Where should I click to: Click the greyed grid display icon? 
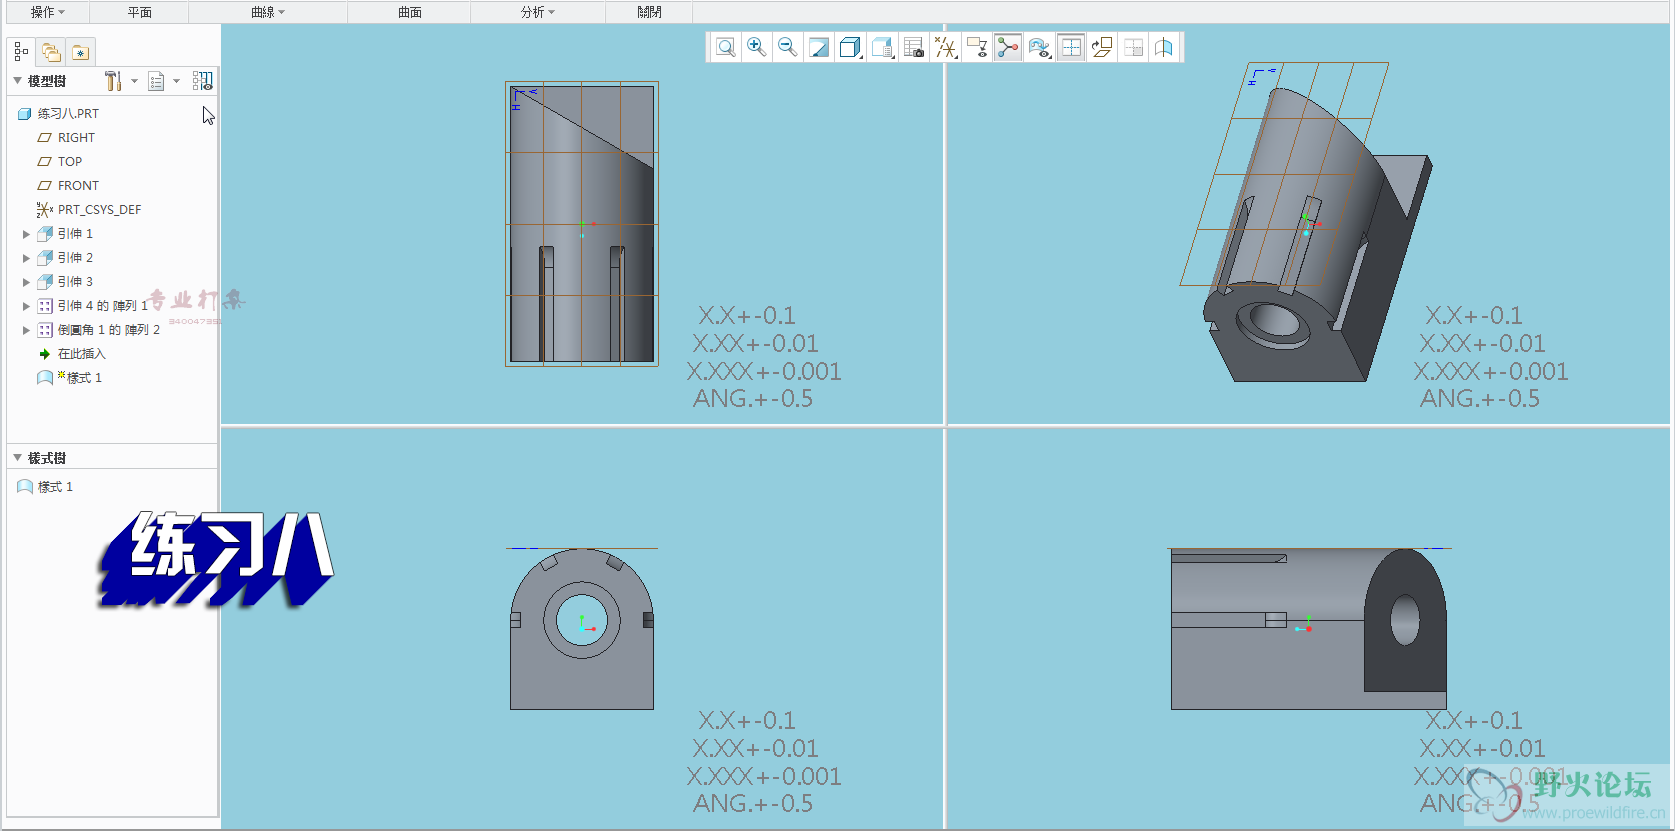(1133, 47)
